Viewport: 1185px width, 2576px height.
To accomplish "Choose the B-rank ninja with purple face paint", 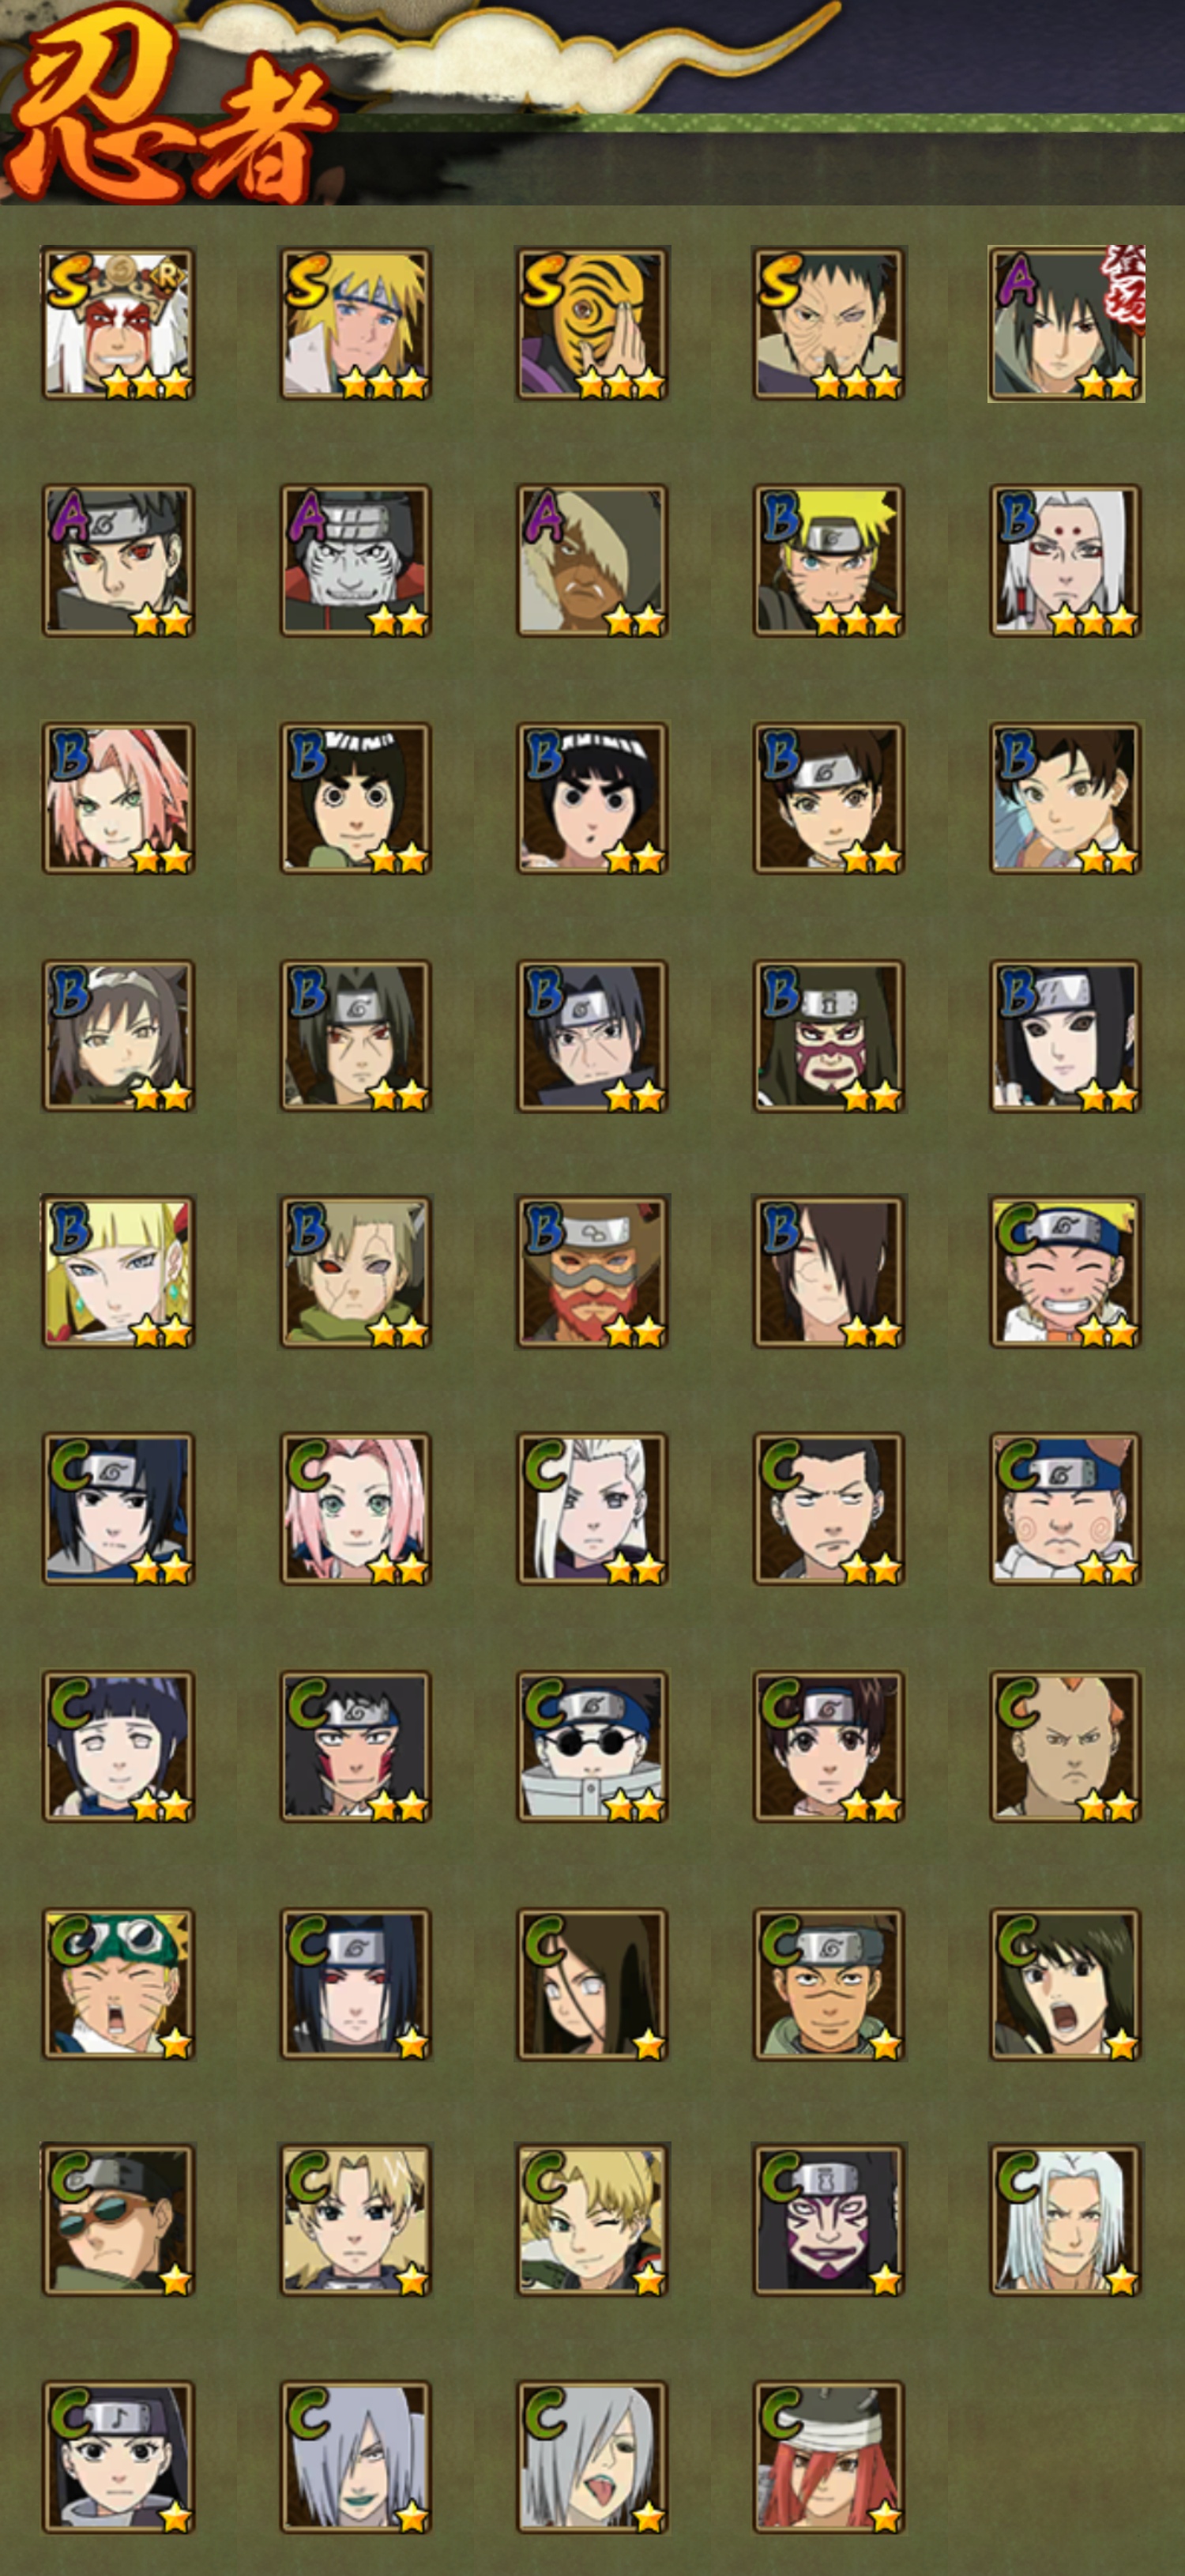I will pyautogui.click(x=829, y=1036).
